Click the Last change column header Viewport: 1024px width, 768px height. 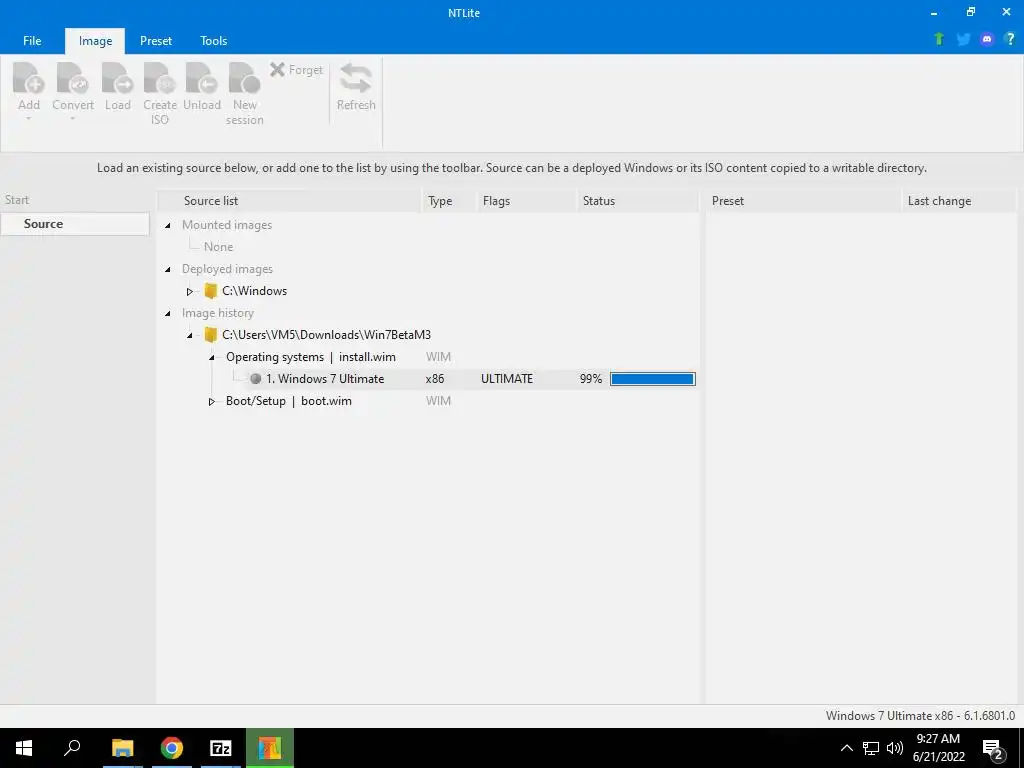[959, 200]
